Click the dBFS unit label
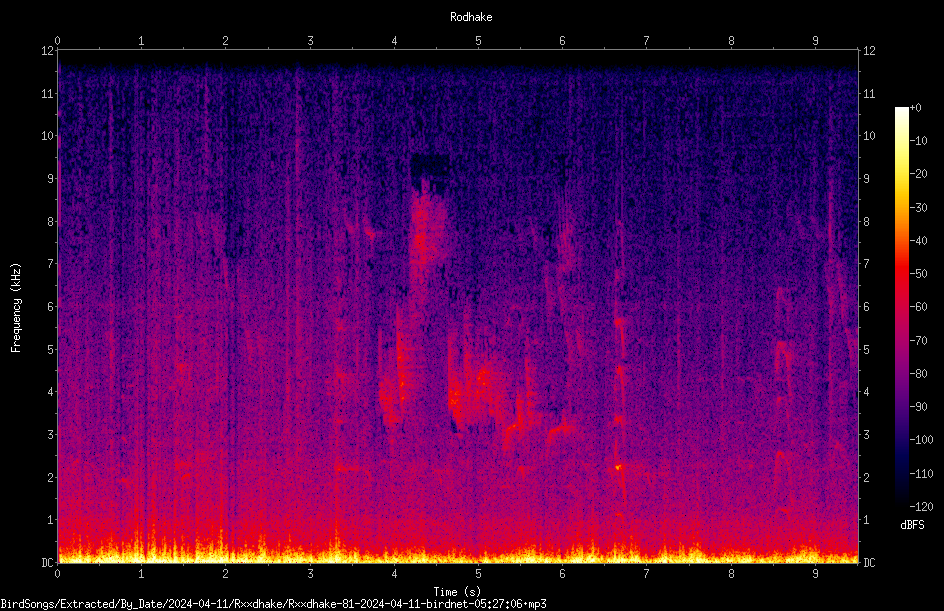 pyautogui.click(x=913, y=525)
